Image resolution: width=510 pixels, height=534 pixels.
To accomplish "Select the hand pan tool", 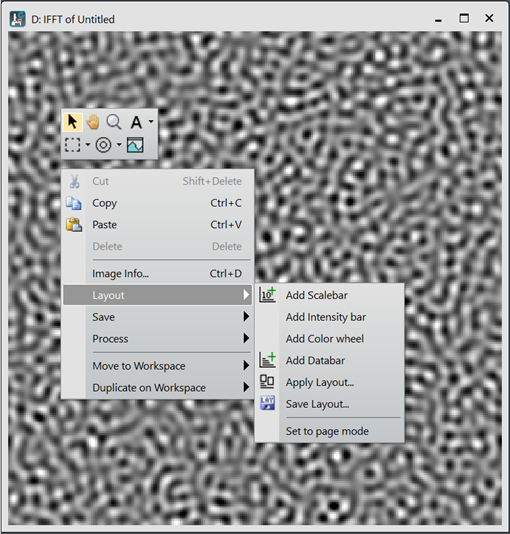I will 93,122.
